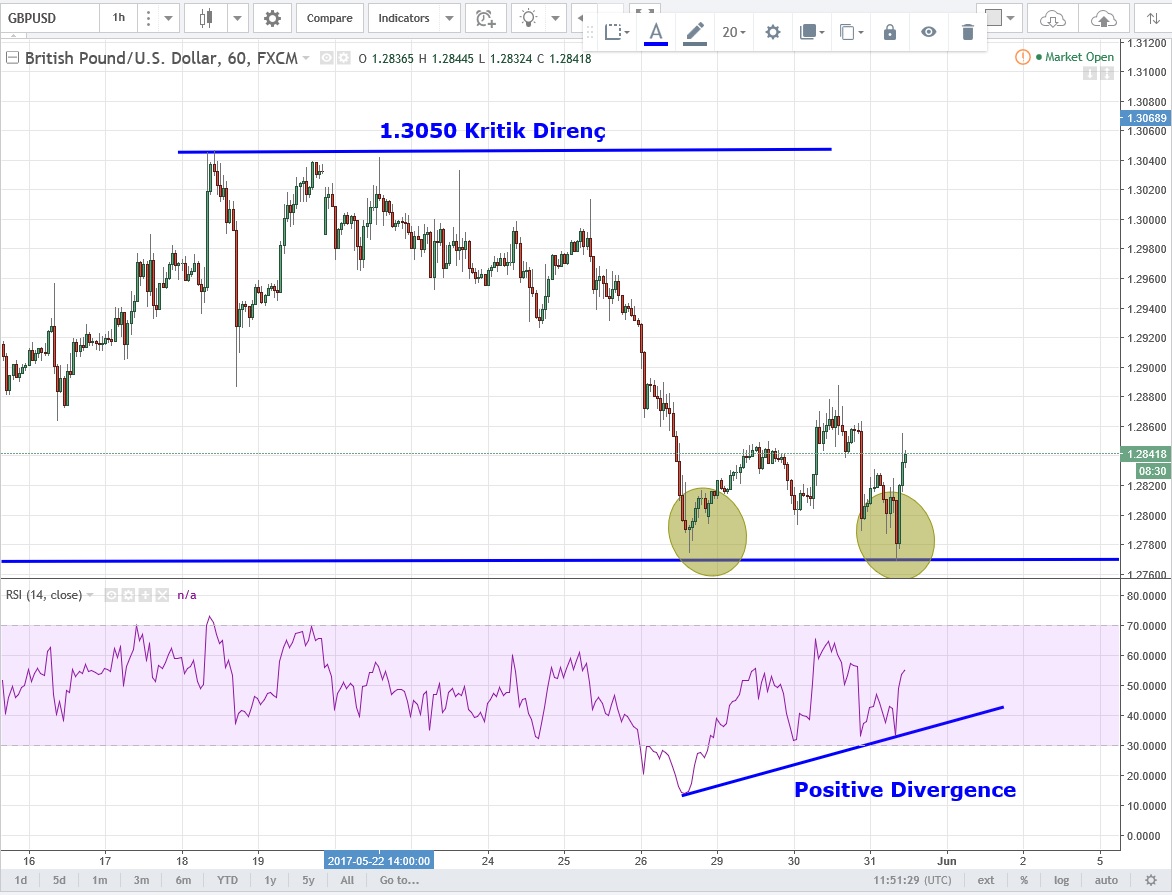Save chart layout with cloud upload icon
The width and height of the screenshot is (1172, 895).
pyautogui.click(x=1103, y=19)
